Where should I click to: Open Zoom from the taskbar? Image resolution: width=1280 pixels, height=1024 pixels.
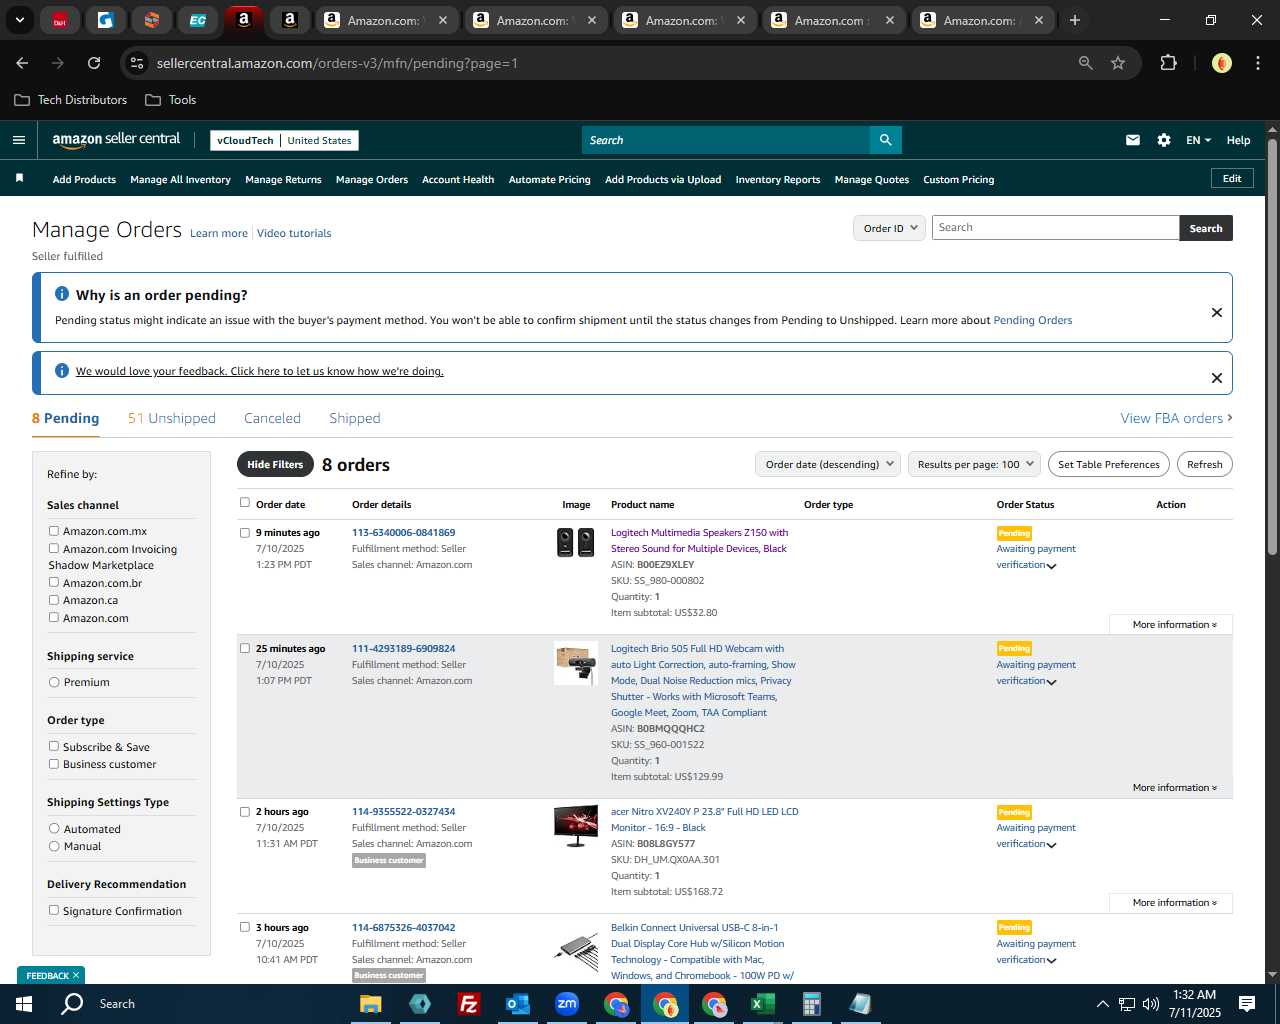567,1004
